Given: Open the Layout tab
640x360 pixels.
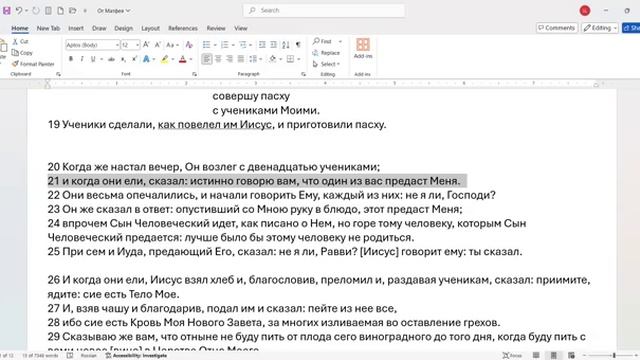Looking at the screenshot, I should pos(150,28).
